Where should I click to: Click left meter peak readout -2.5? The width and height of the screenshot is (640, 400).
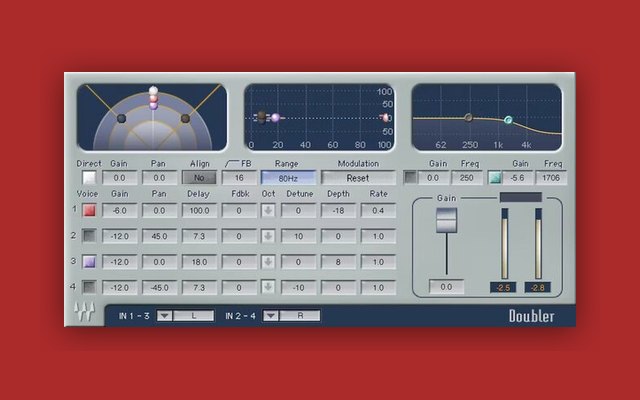(503, 288)
